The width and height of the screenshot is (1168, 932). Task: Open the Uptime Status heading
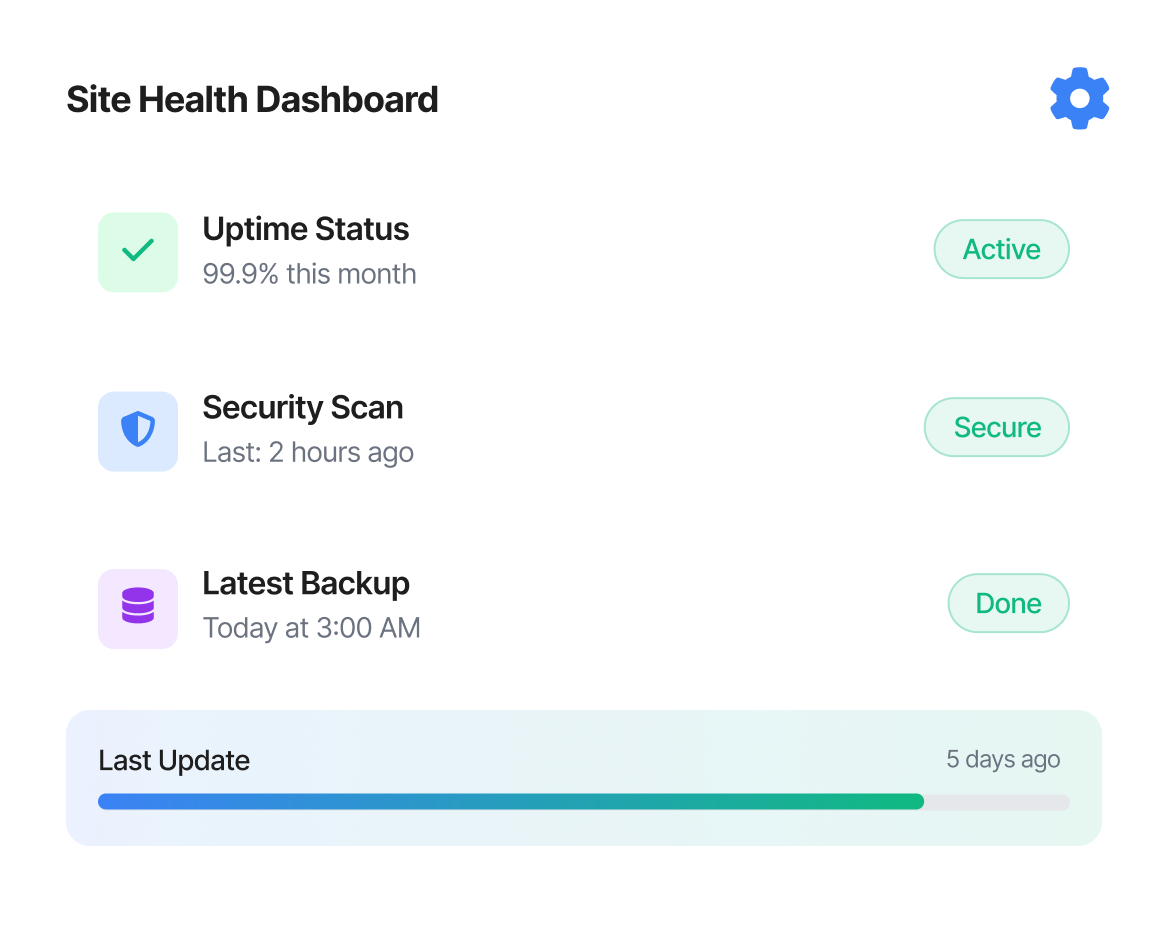point(305,229)
